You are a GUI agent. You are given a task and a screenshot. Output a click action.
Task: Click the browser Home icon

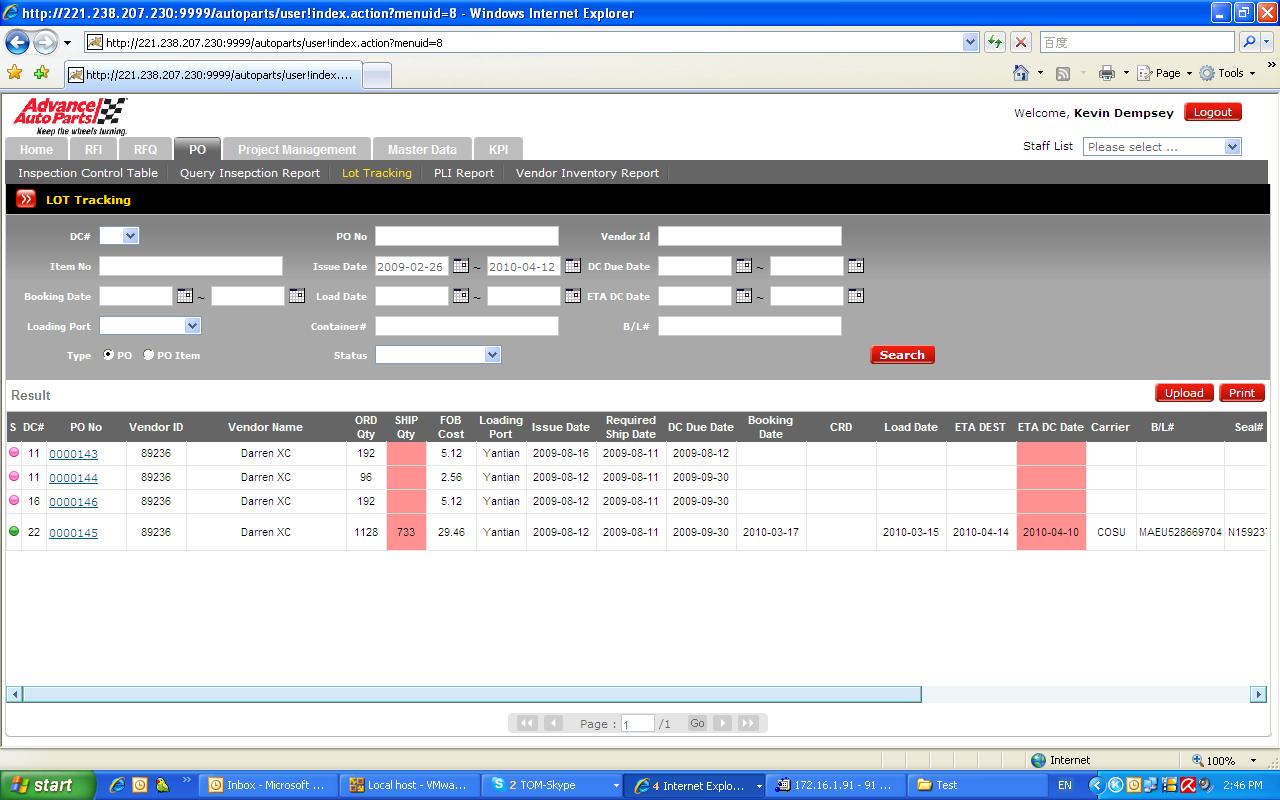click(x=1021, y=73)
